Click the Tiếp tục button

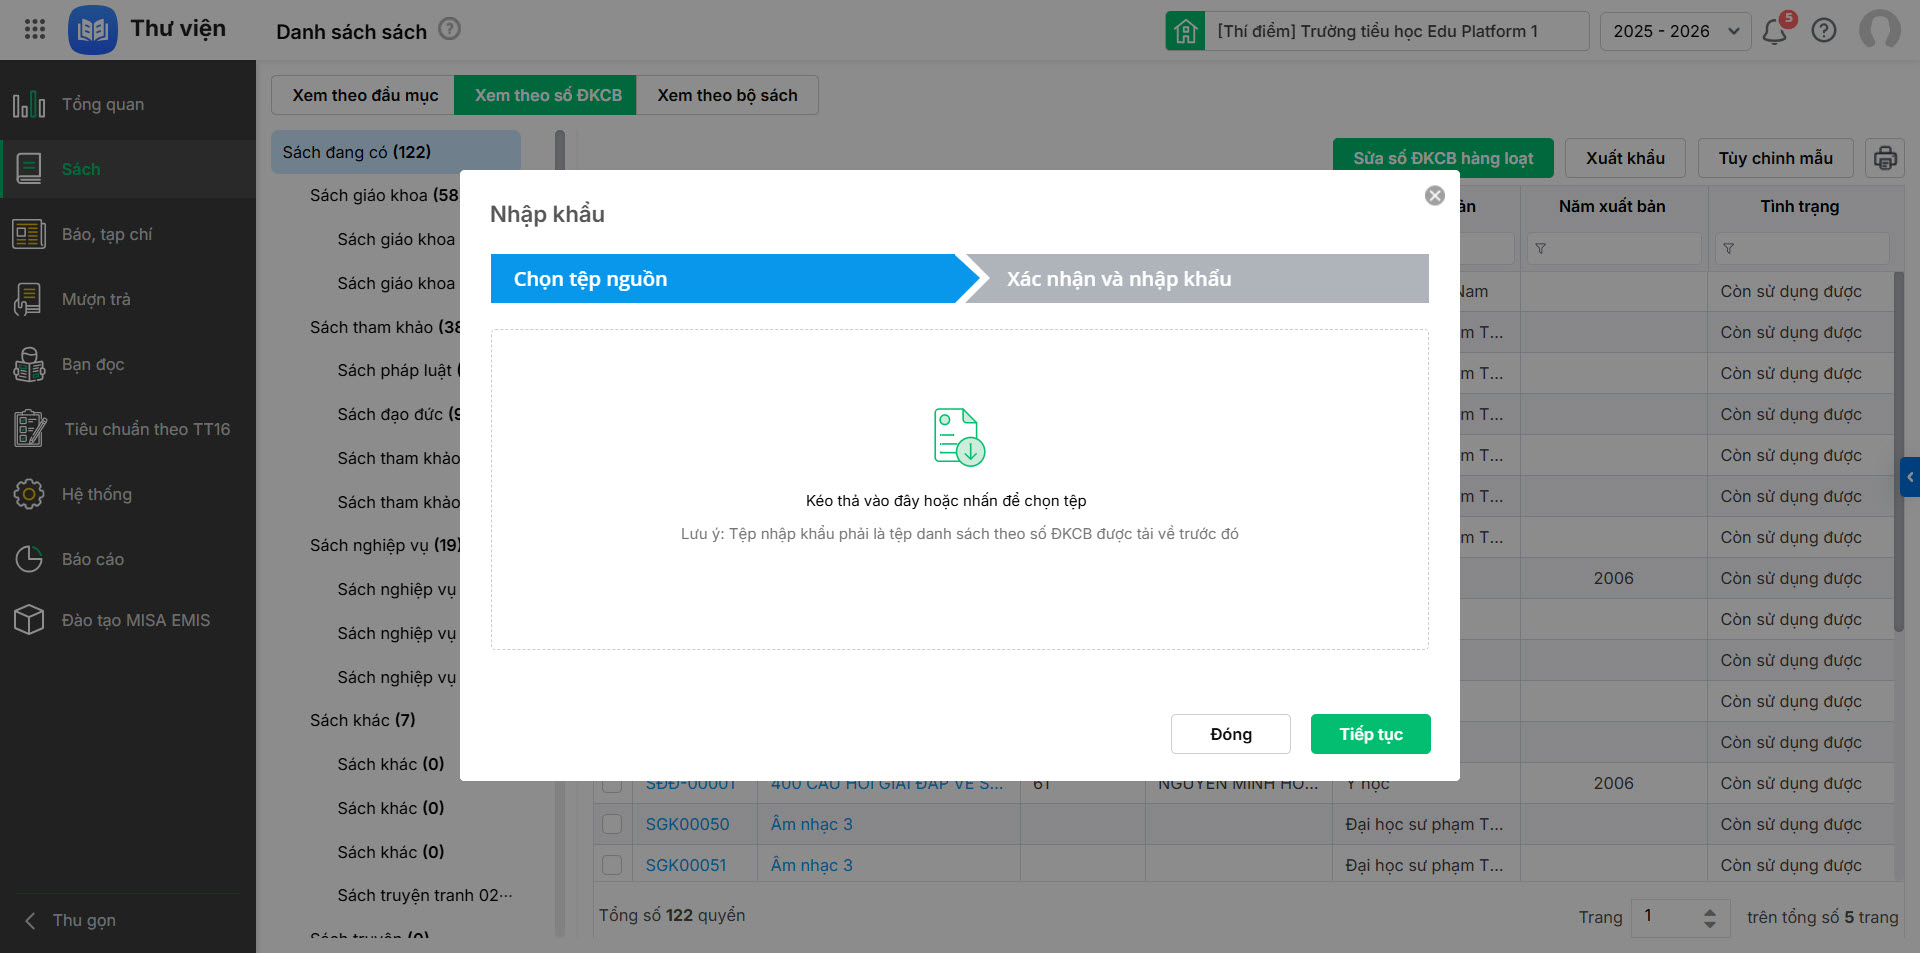pos(1370,734)
